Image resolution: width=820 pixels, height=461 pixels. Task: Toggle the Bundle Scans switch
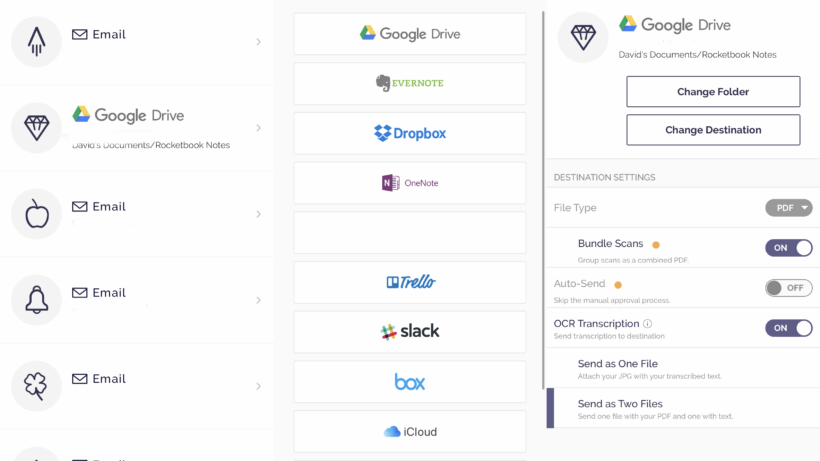pyautogui.click(x=788, y=248)
